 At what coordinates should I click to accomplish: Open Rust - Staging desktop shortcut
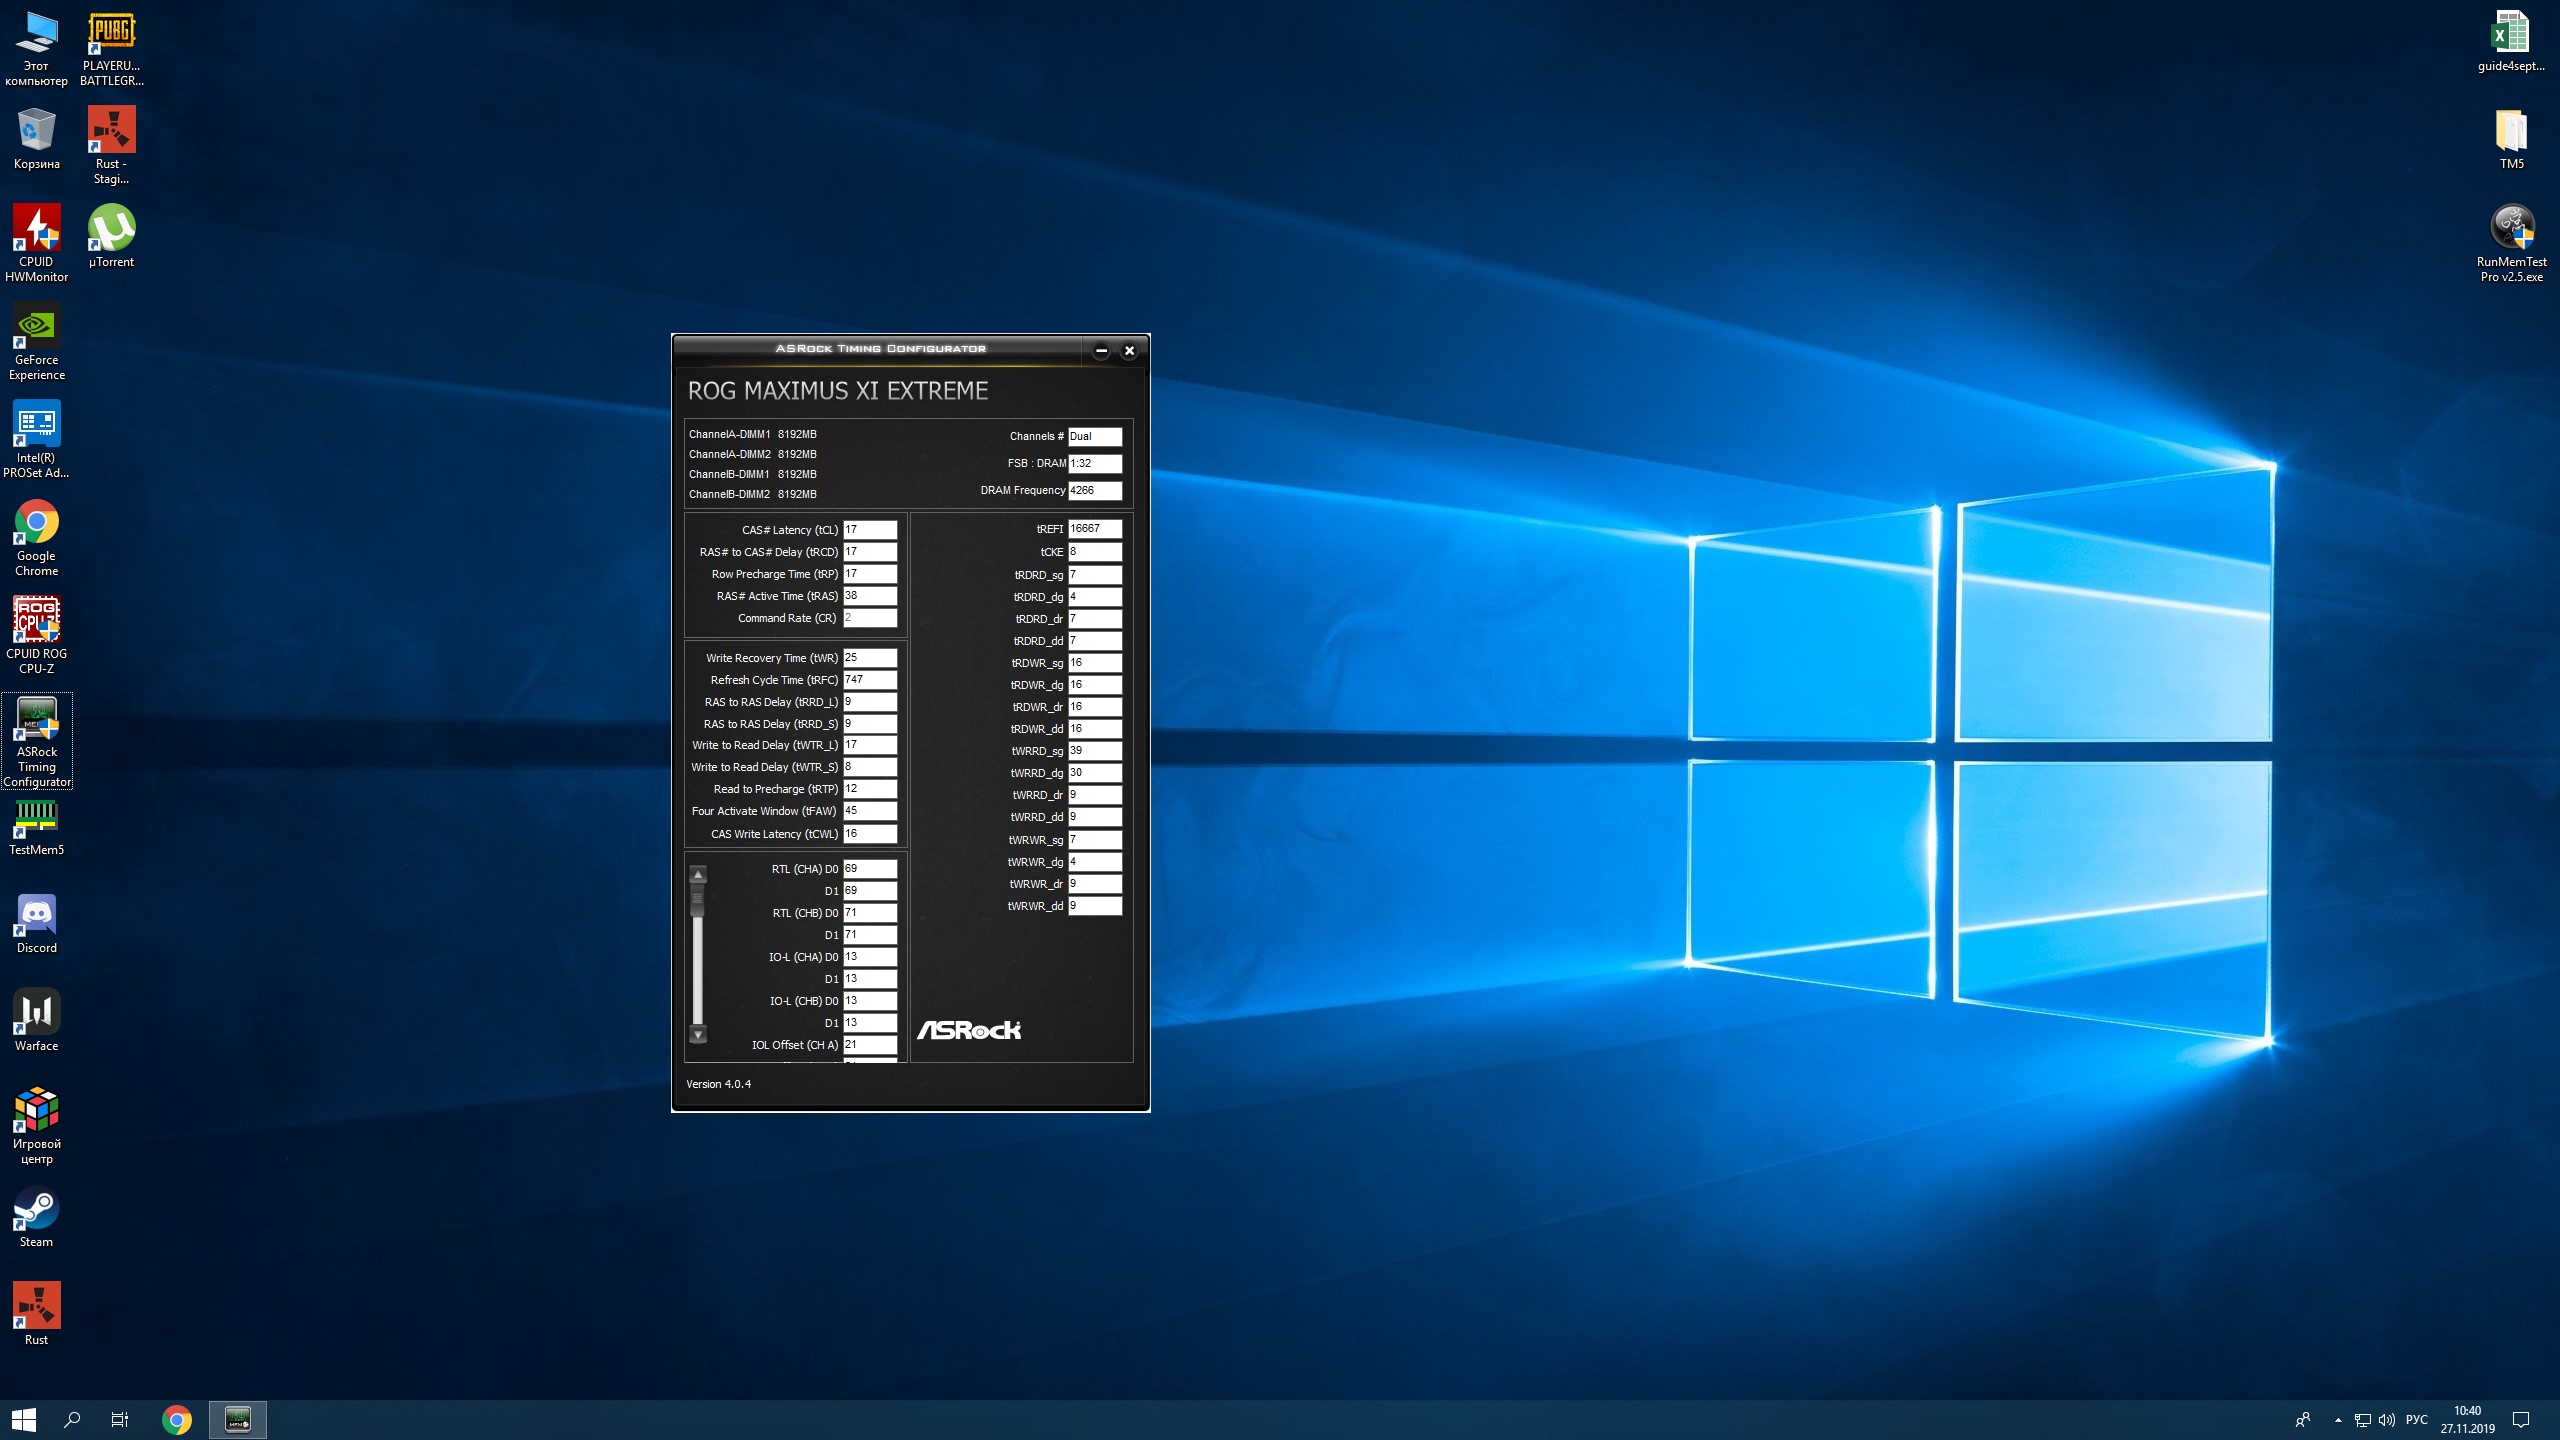111,146
